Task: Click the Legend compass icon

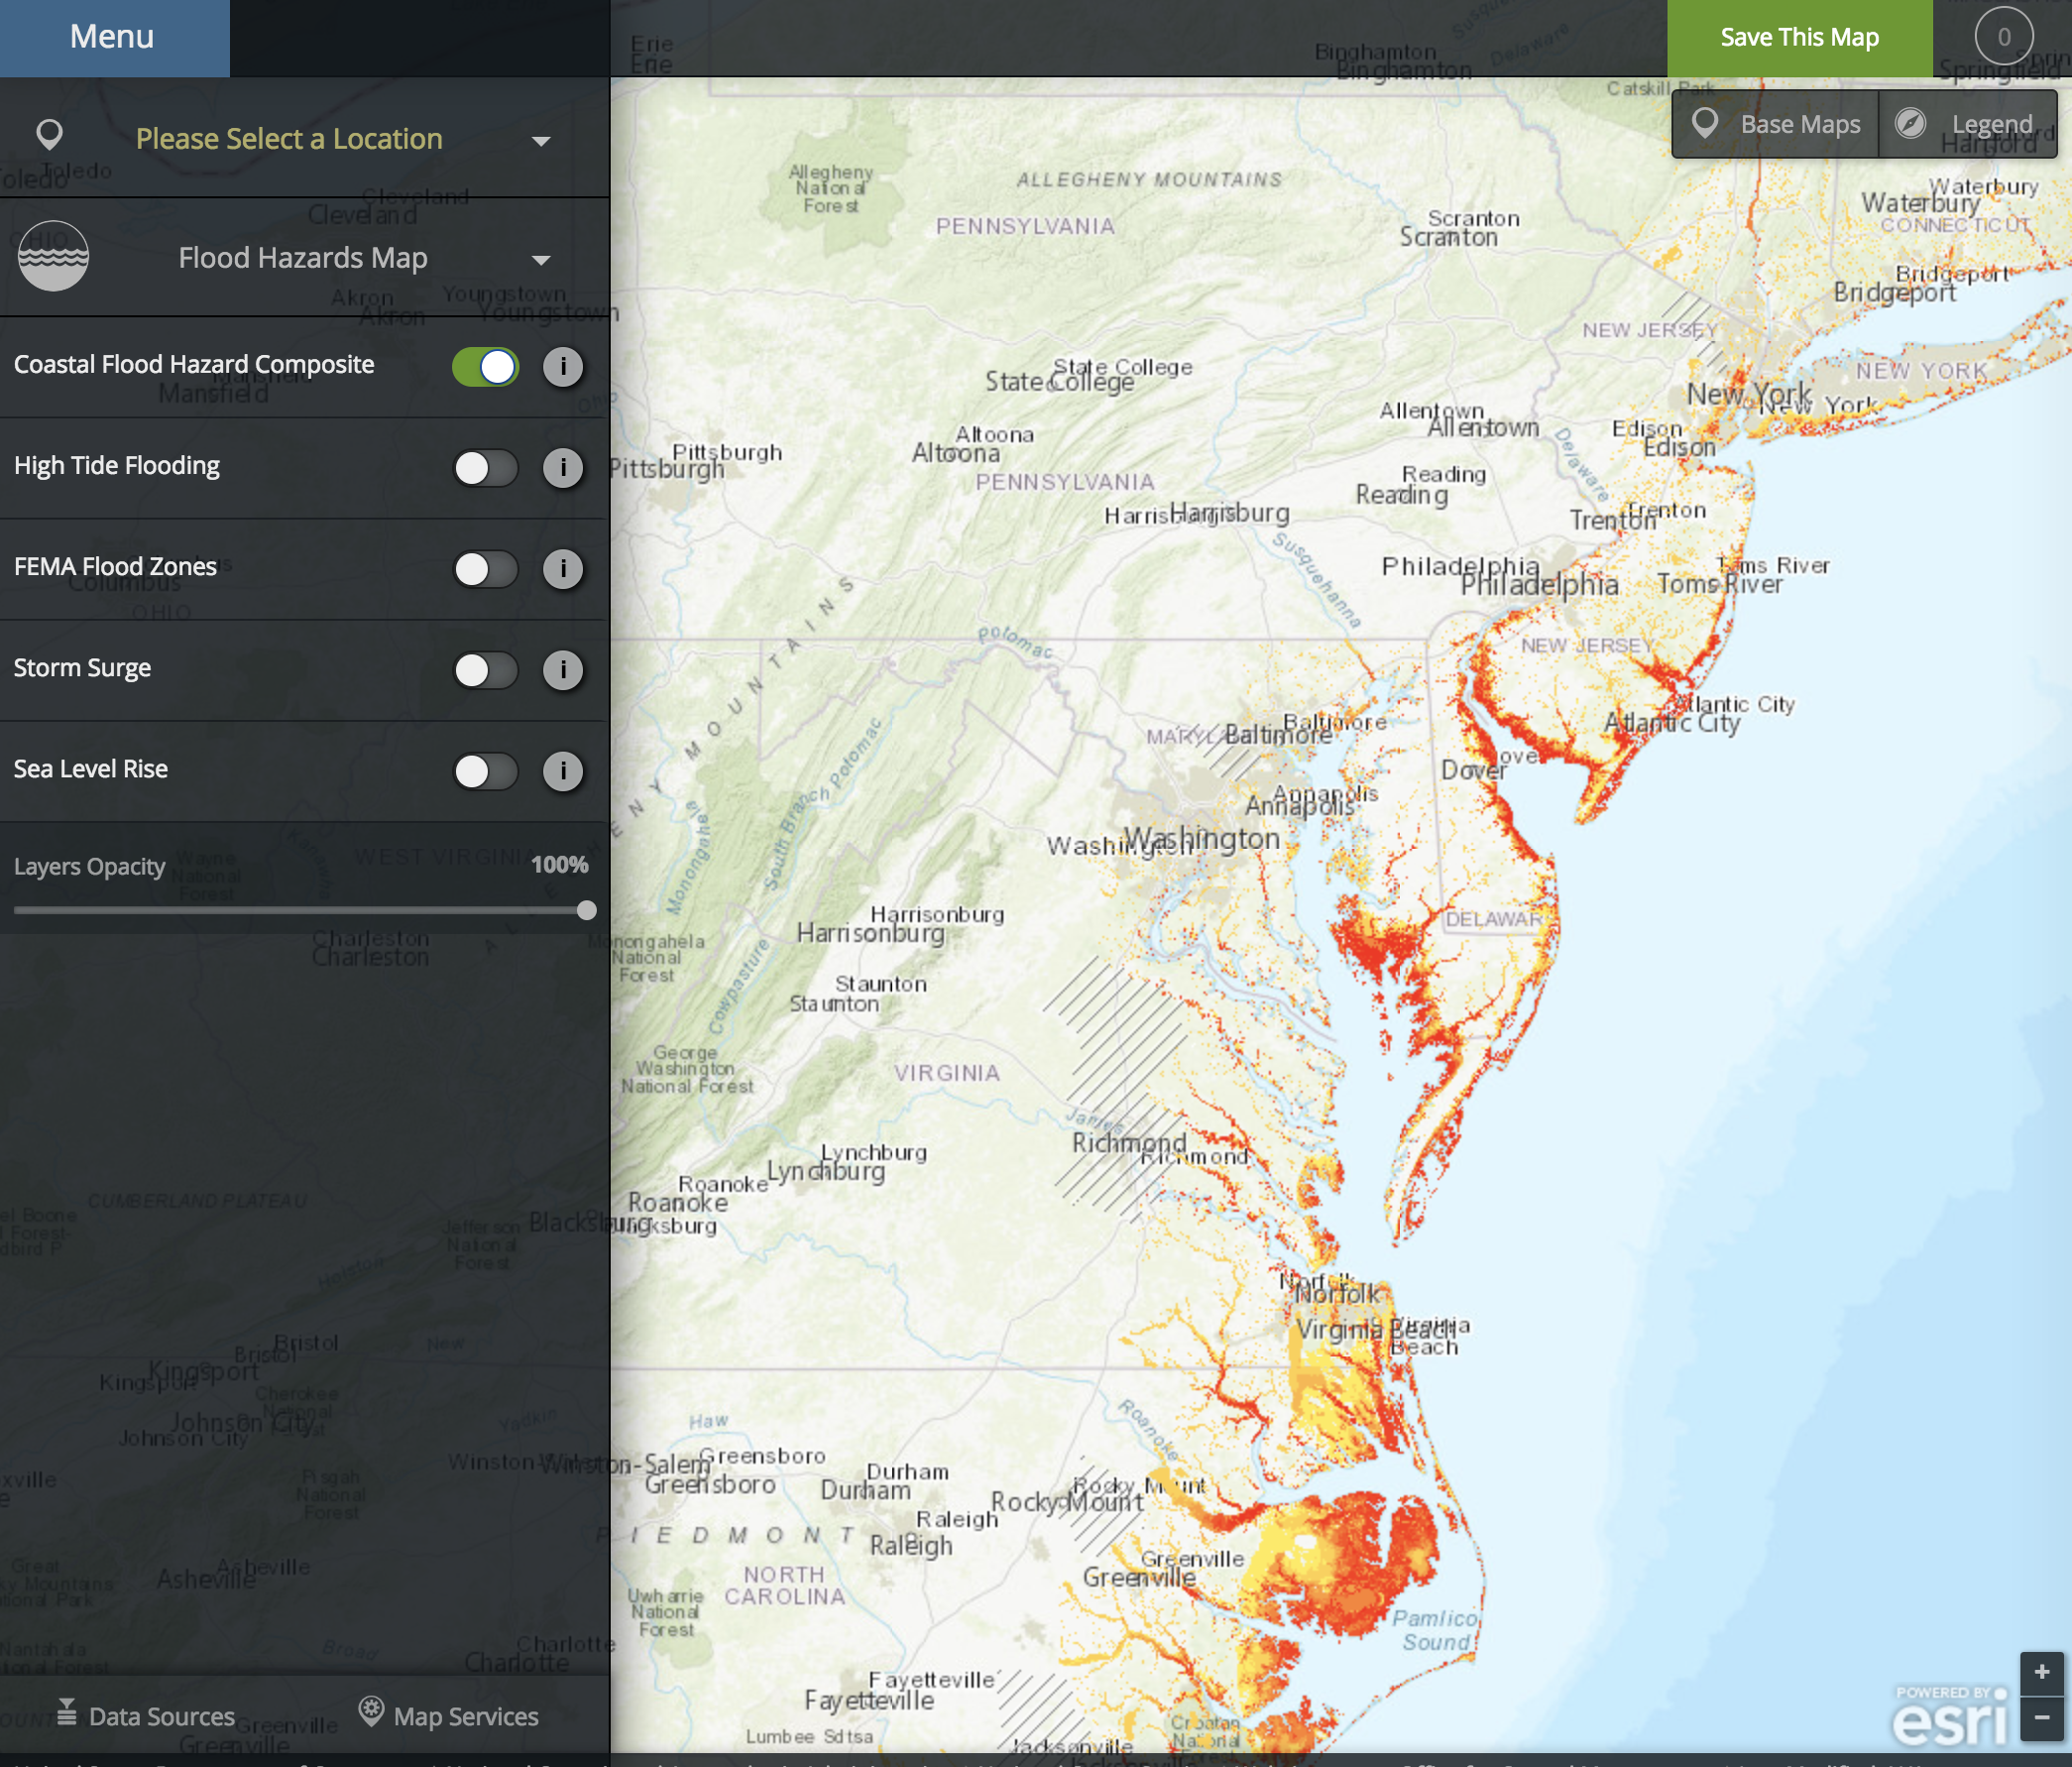Action: pyautogui.click(x=1910, y=123)
